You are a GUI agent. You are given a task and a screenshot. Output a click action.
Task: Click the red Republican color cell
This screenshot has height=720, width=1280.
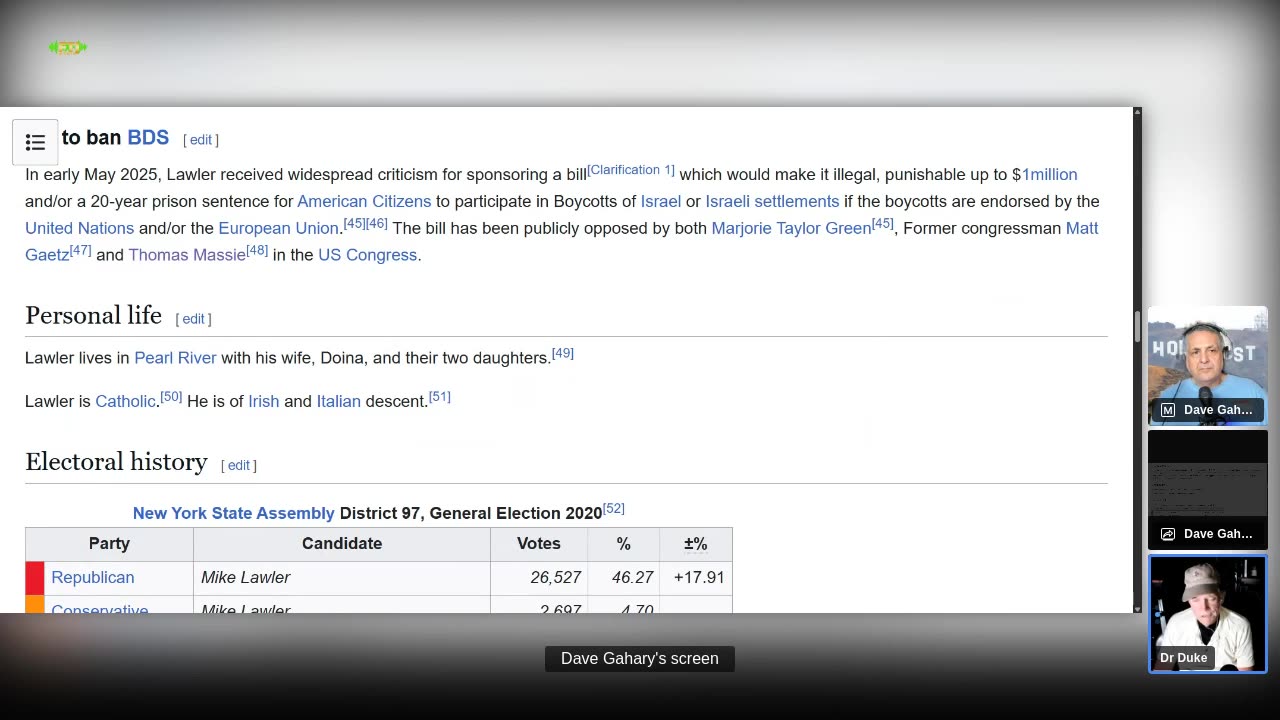35,578
